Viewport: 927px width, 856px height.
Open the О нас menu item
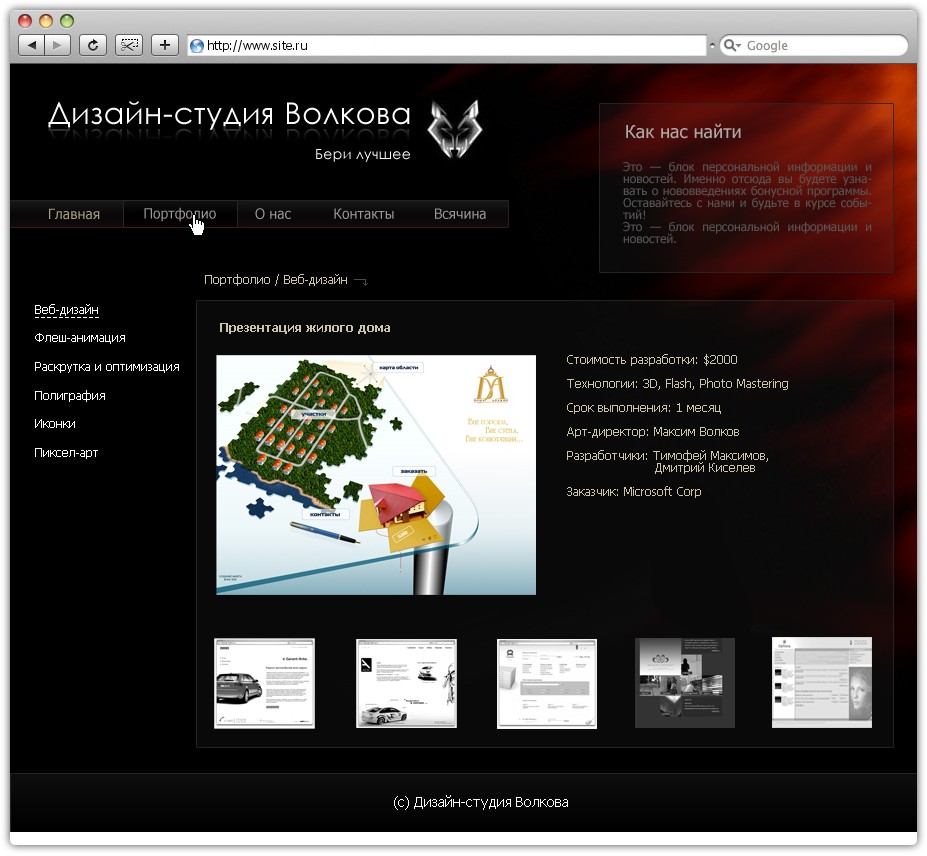[x=273, y=214]
